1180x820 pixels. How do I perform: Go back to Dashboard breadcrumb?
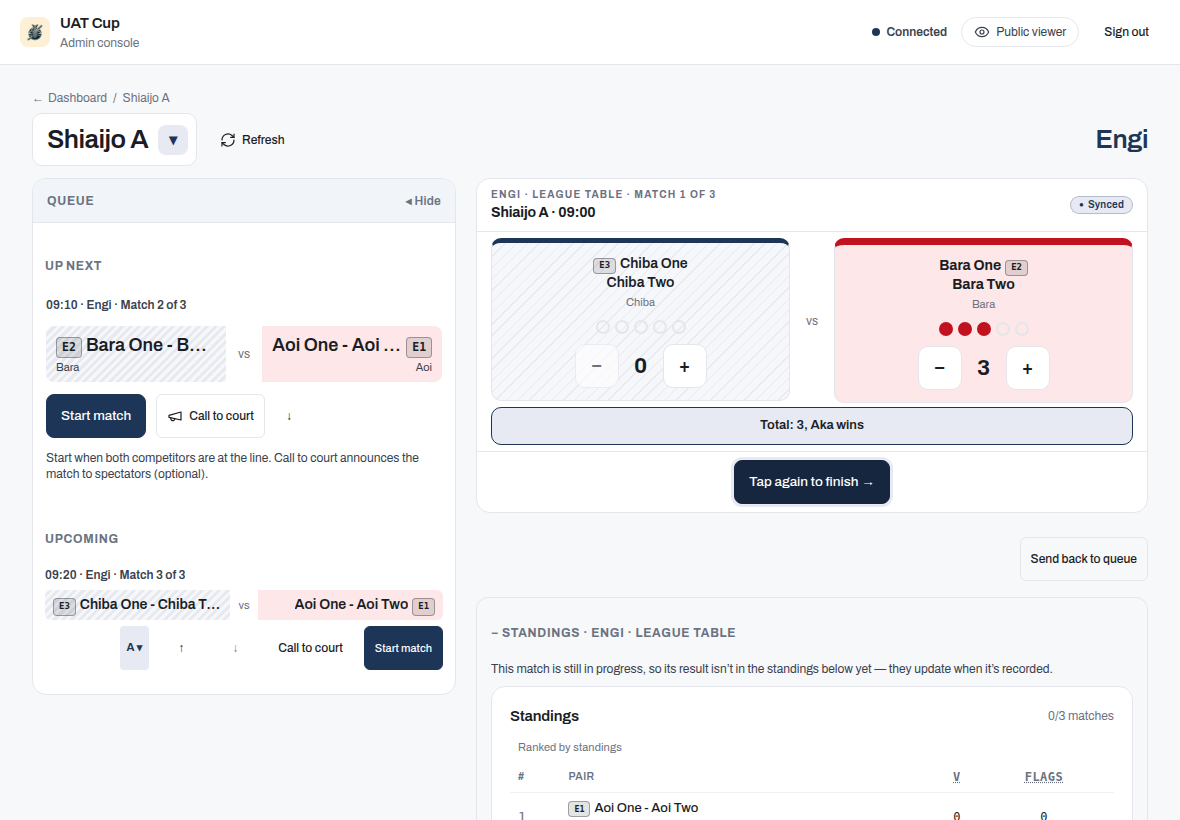click(77, 98)
